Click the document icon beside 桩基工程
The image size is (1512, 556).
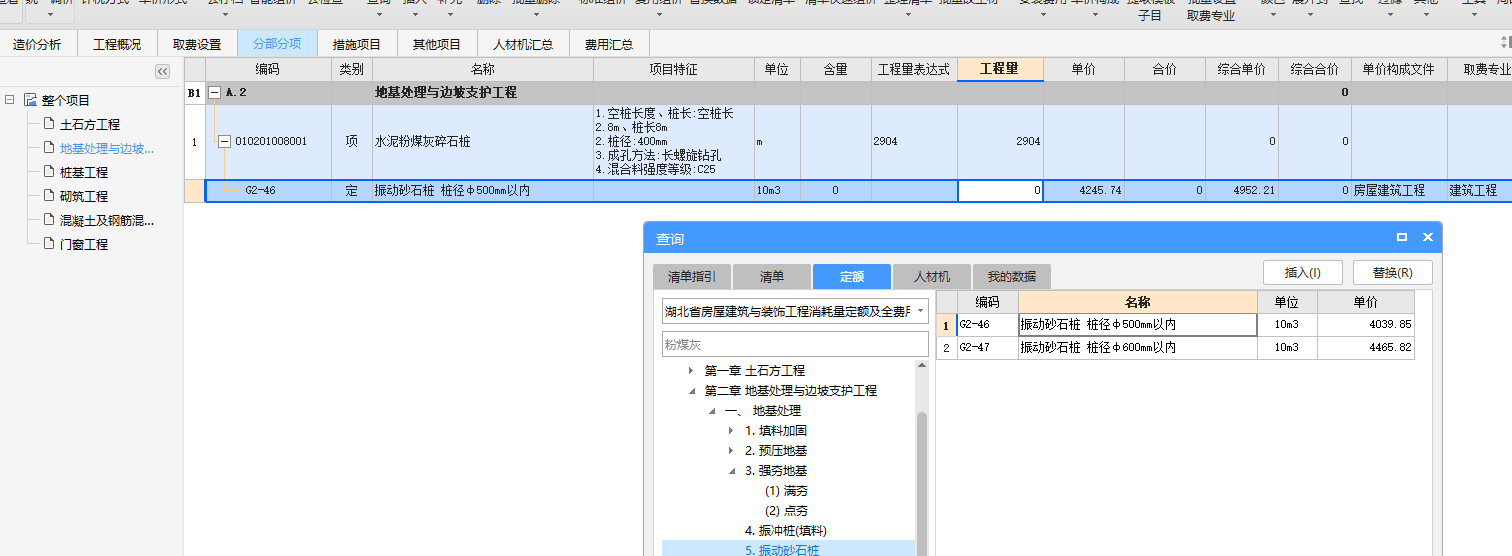click(49, 172)
